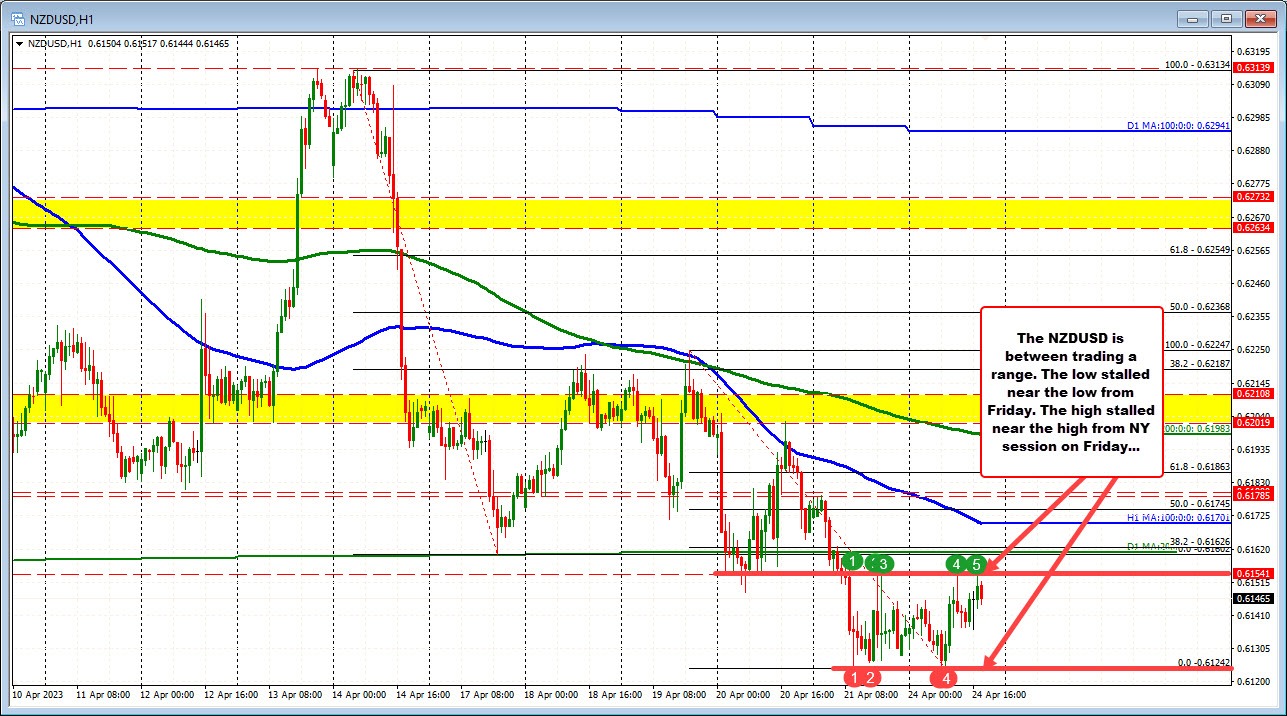Image resolution: width=1287 pixels, height=716 pixels.
Task: Expand the NZDUSD,H1 quote dropdown triangle
Action: tap(20, 43)
